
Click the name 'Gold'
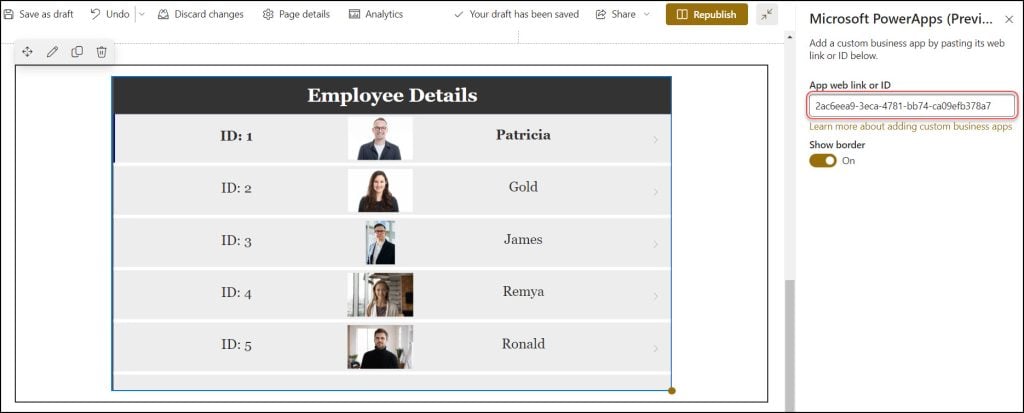click(x=523, y=187)
